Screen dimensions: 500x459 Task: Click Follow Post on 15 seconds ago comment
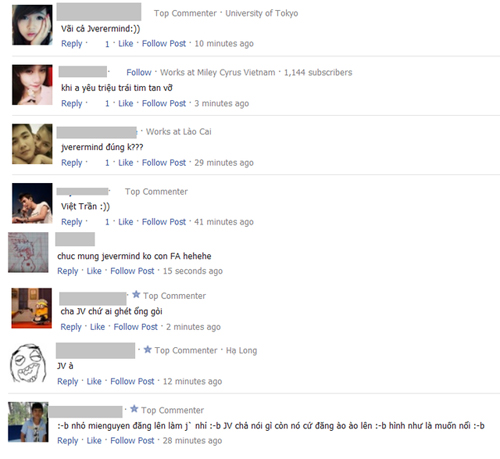click(132, 271)
